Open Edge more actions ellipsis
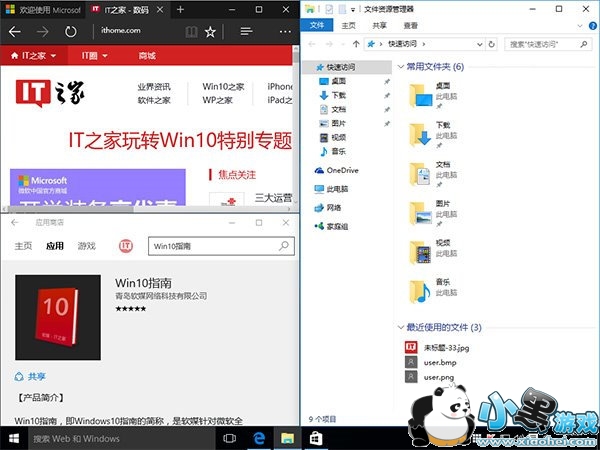600x450 pixels. (x=285, y=32)
